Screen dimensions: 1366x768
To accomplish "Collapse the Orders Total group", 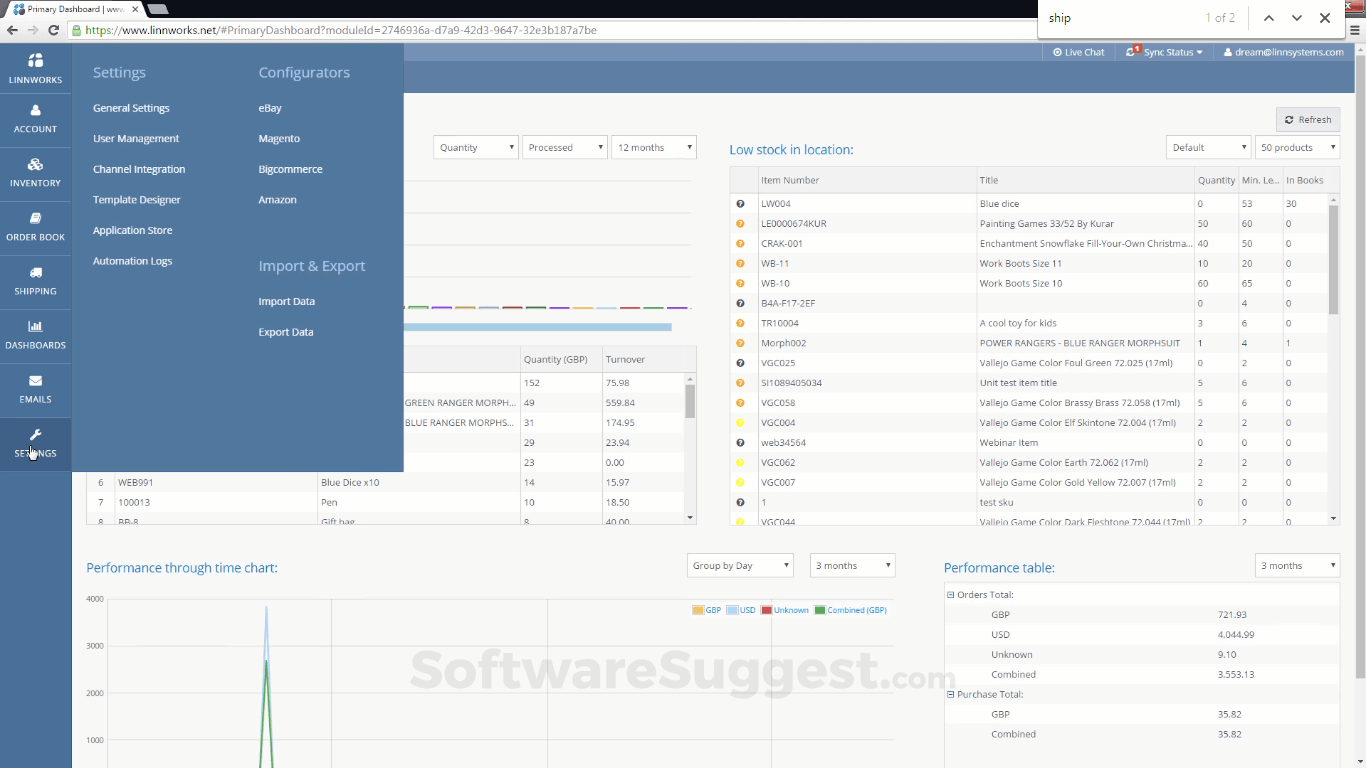I will [x=951, y=595].
